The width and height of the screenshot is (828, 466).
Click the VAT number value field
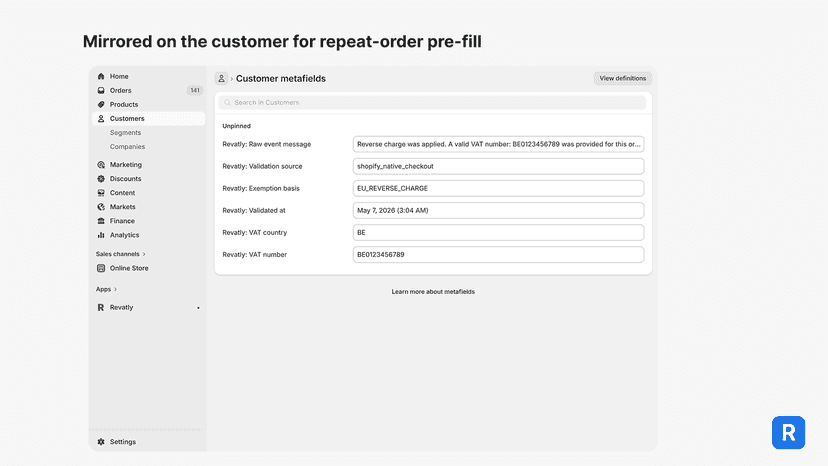[x=498, y=255]
